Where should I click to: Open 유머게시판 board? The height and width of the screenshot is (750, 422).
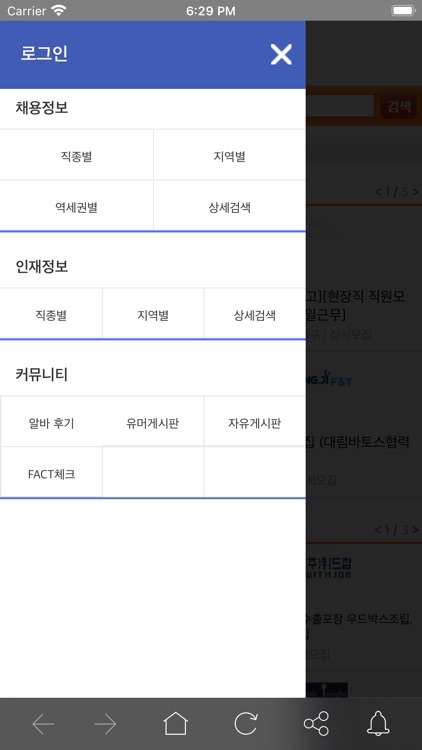pos(153,423)
